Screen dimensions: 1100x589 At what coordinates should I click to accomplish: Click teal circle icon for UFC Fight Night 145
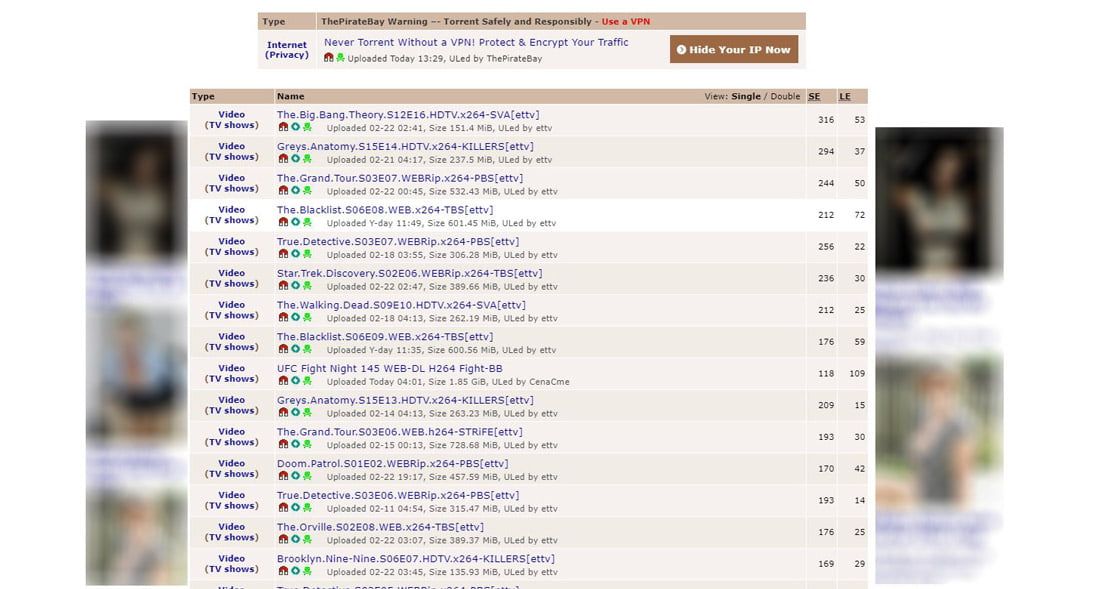(x=295, y=381)
